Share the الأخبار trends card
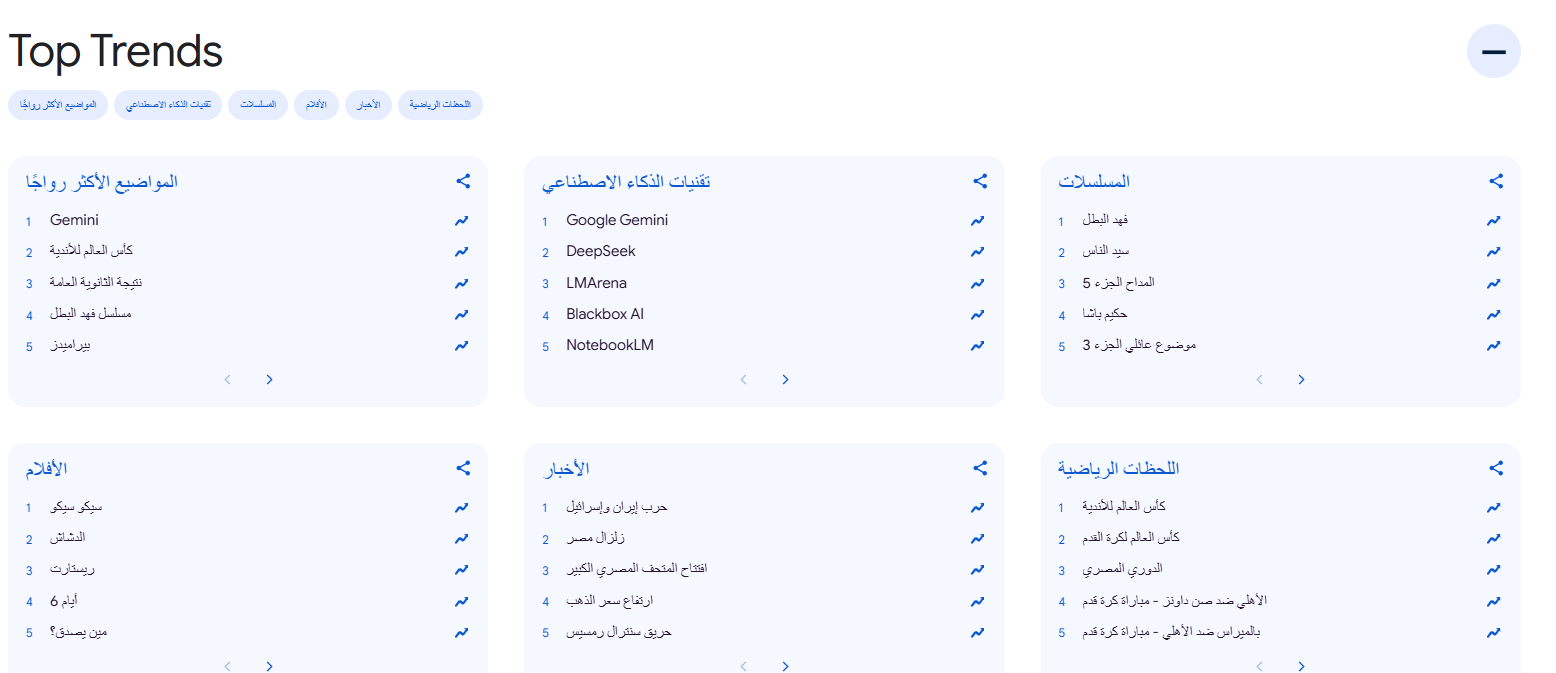The width and height of the screenshot is (1556, 673). (x=979, y=467)
